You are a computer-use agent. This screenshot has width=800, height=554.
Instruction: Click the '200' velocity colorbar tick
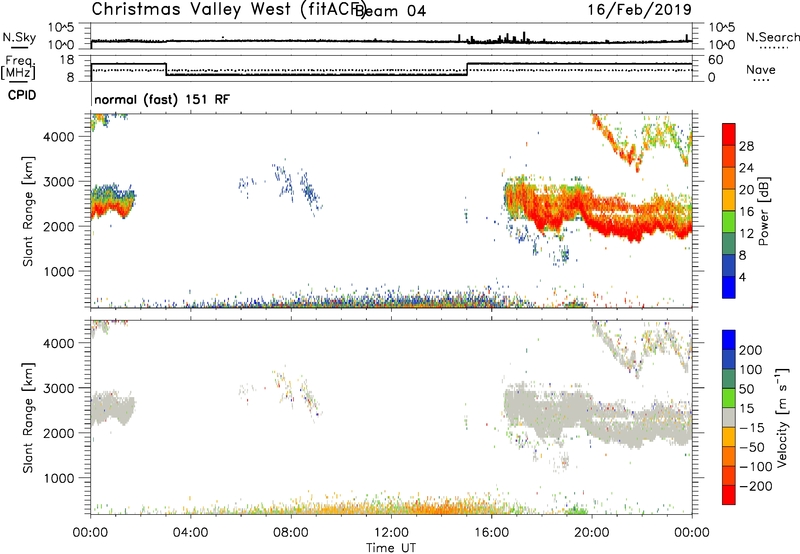[751, 350]
